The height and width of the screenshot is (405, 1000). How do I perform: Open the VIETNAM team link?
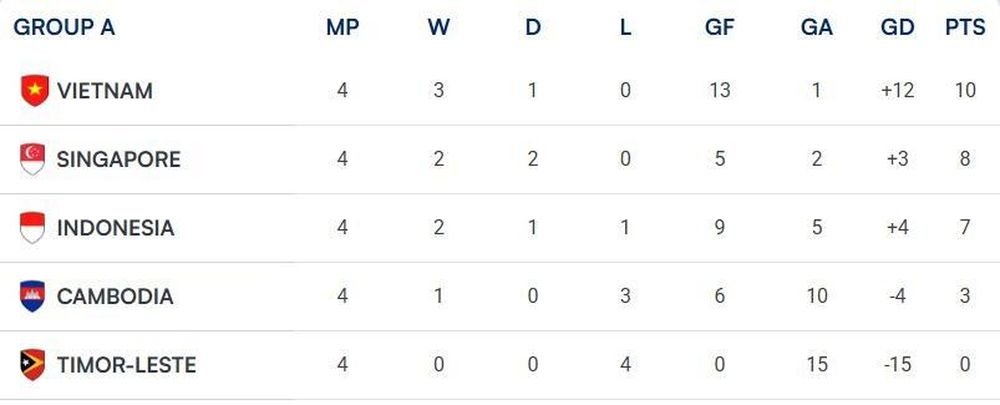click(105, 91)
